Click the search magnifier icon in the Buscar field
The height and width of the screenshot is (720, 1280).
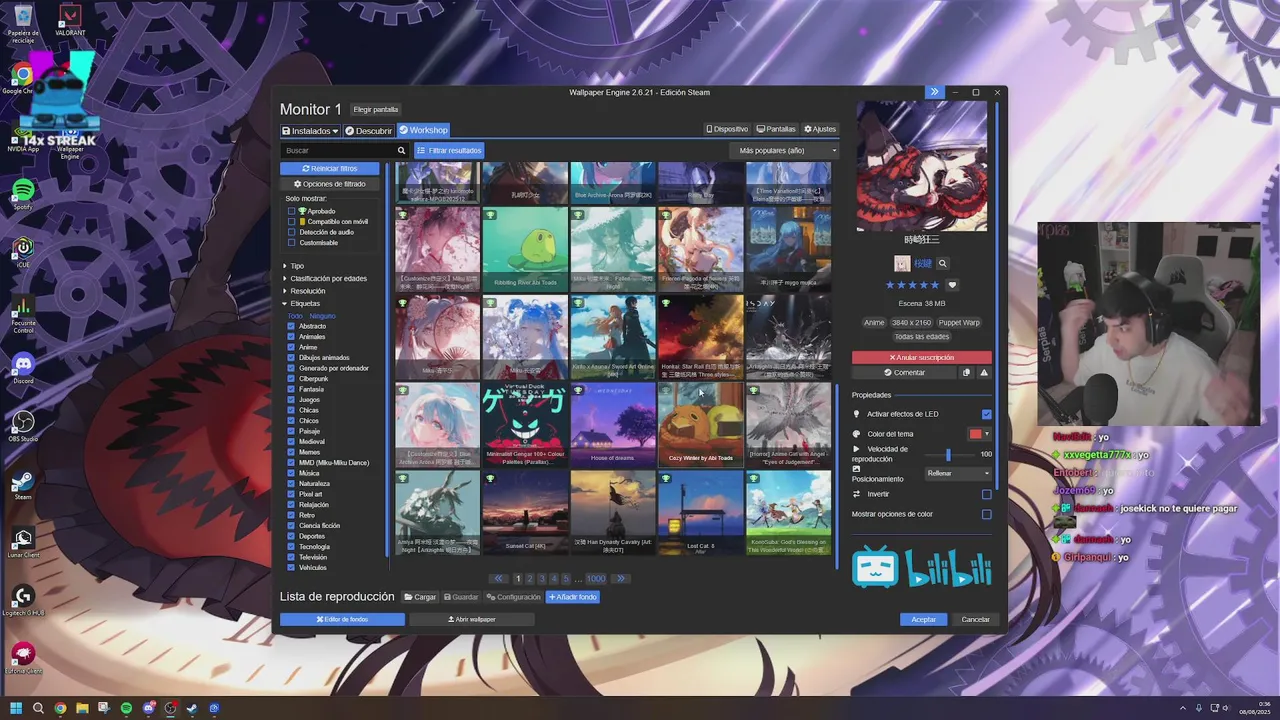[401, 151]
